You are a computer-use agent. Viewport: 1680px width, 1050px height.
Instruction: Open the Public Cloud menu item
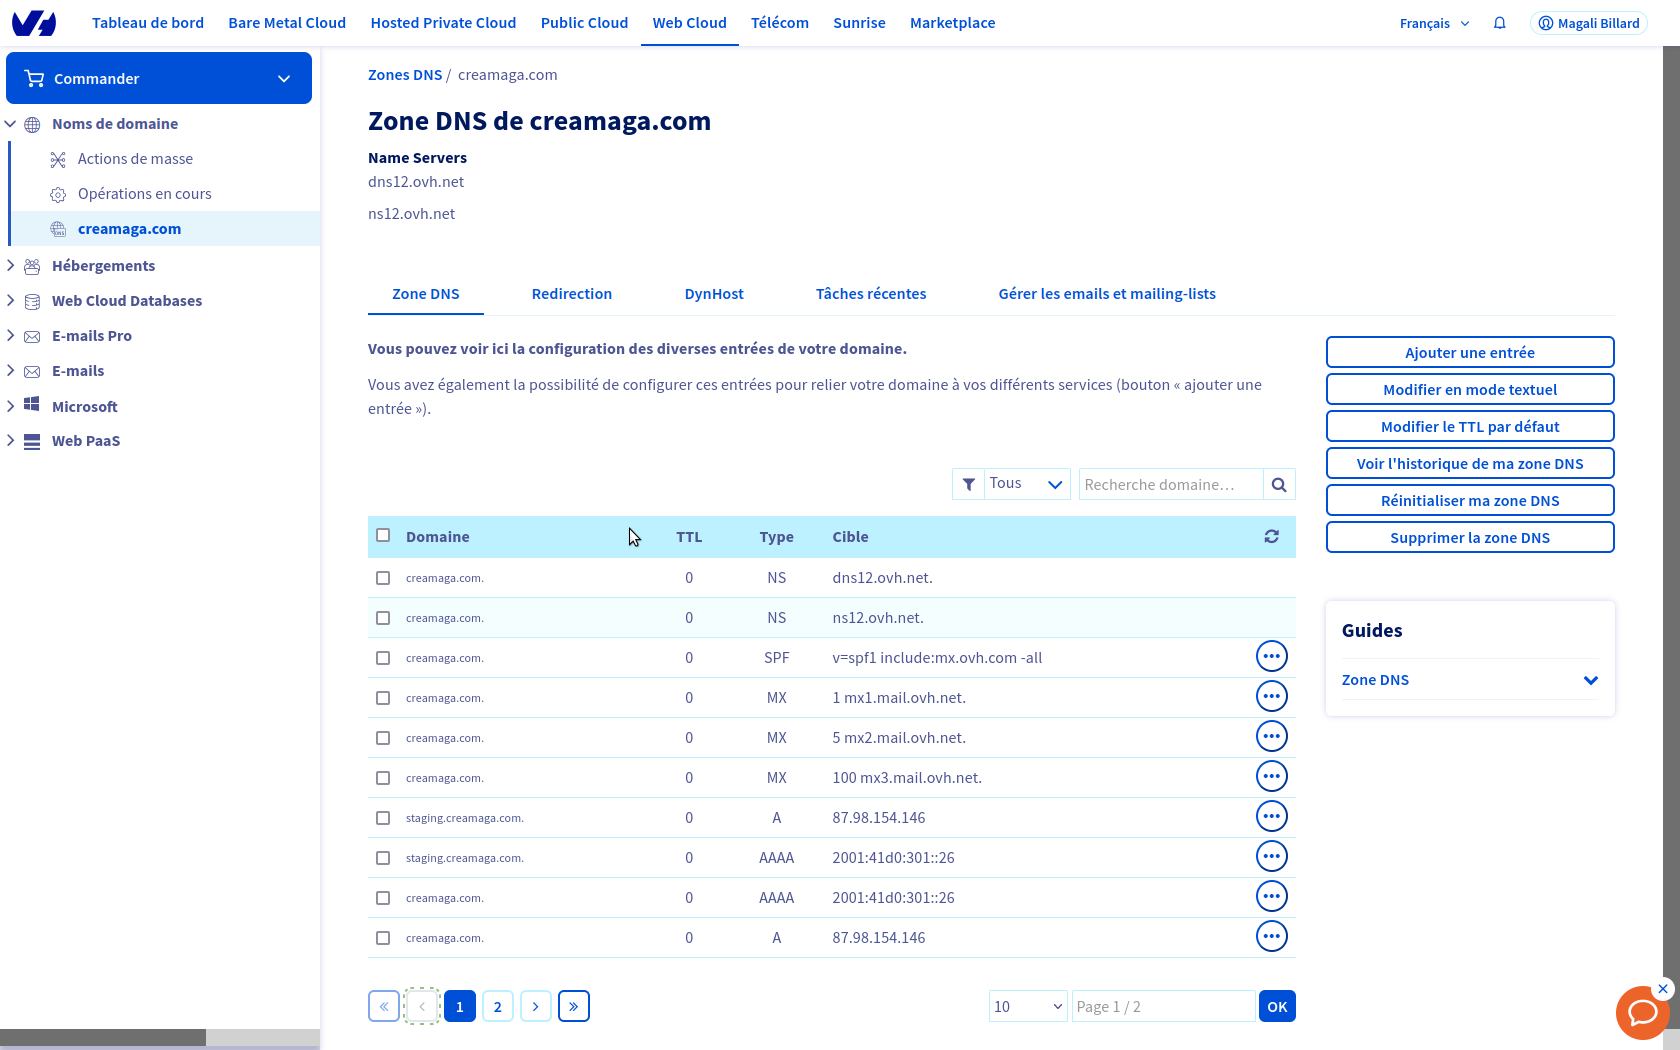[584, 23]
